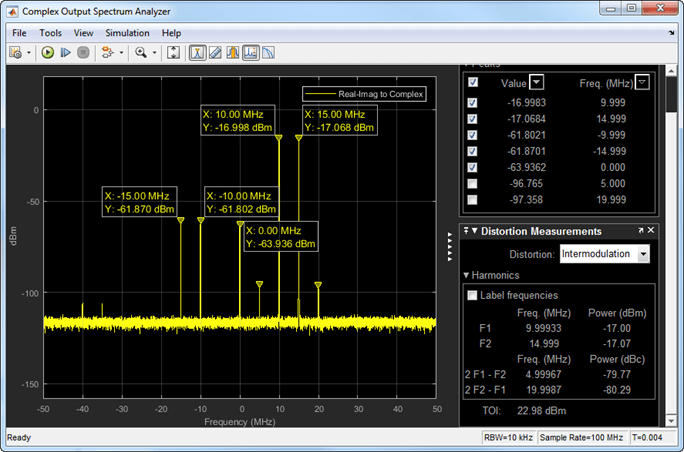Open the Zoom tool in toolbar
This screenshot has width=684, height=452.
(x=142, y=52)
